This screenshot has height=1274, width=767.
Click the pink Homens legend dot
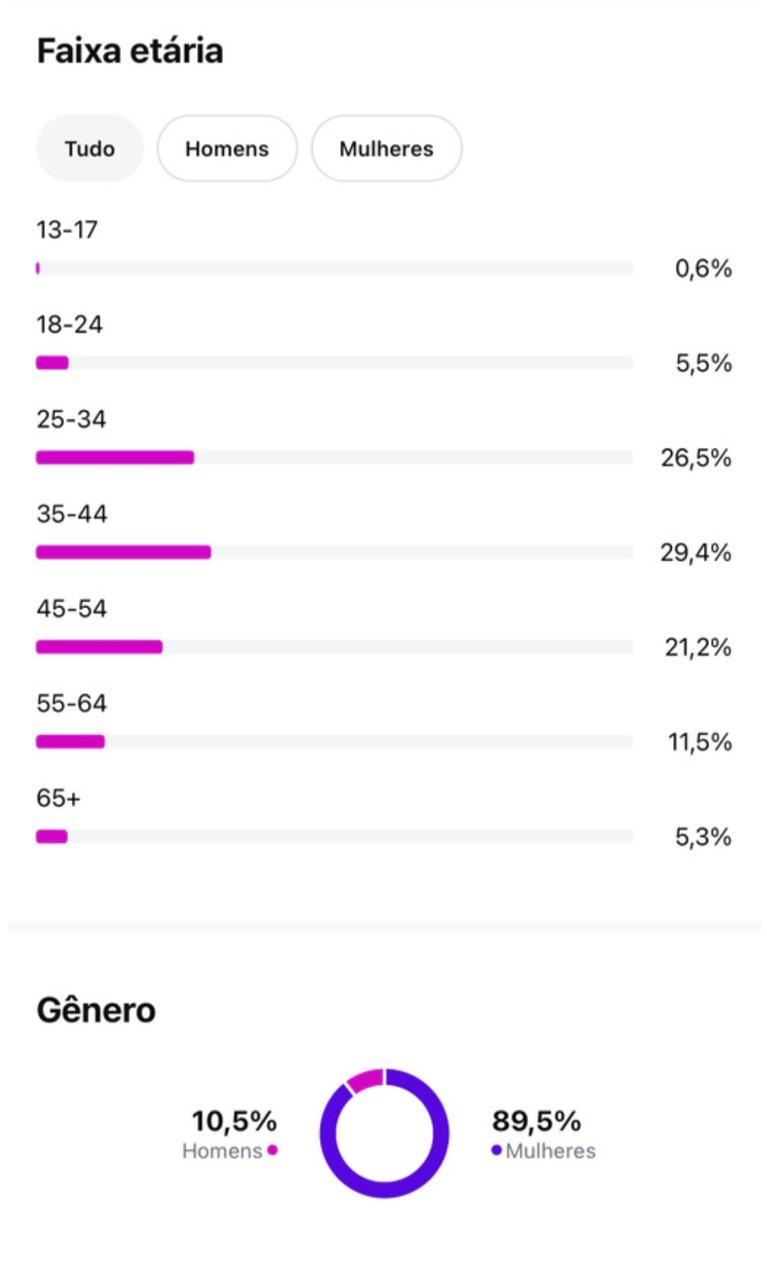[x=272, y=1151]
